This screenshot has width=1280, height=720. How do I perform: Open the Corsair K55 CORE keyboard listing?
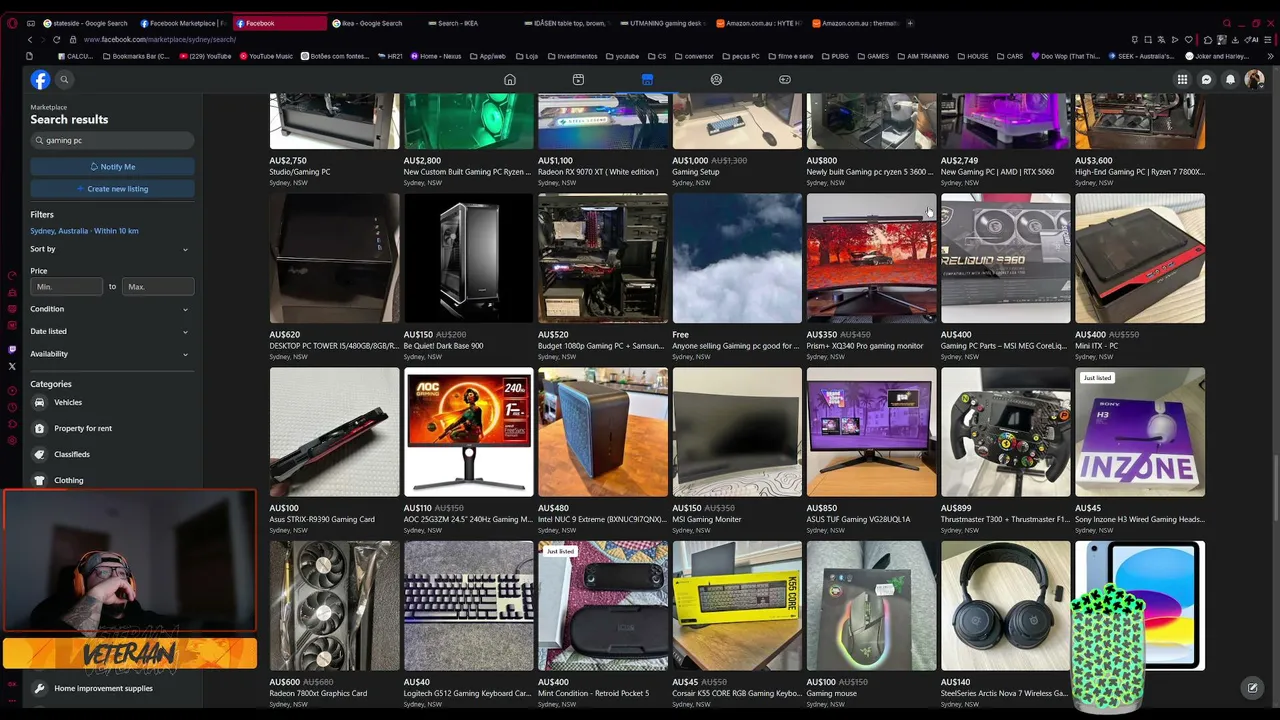pos(737,625)
